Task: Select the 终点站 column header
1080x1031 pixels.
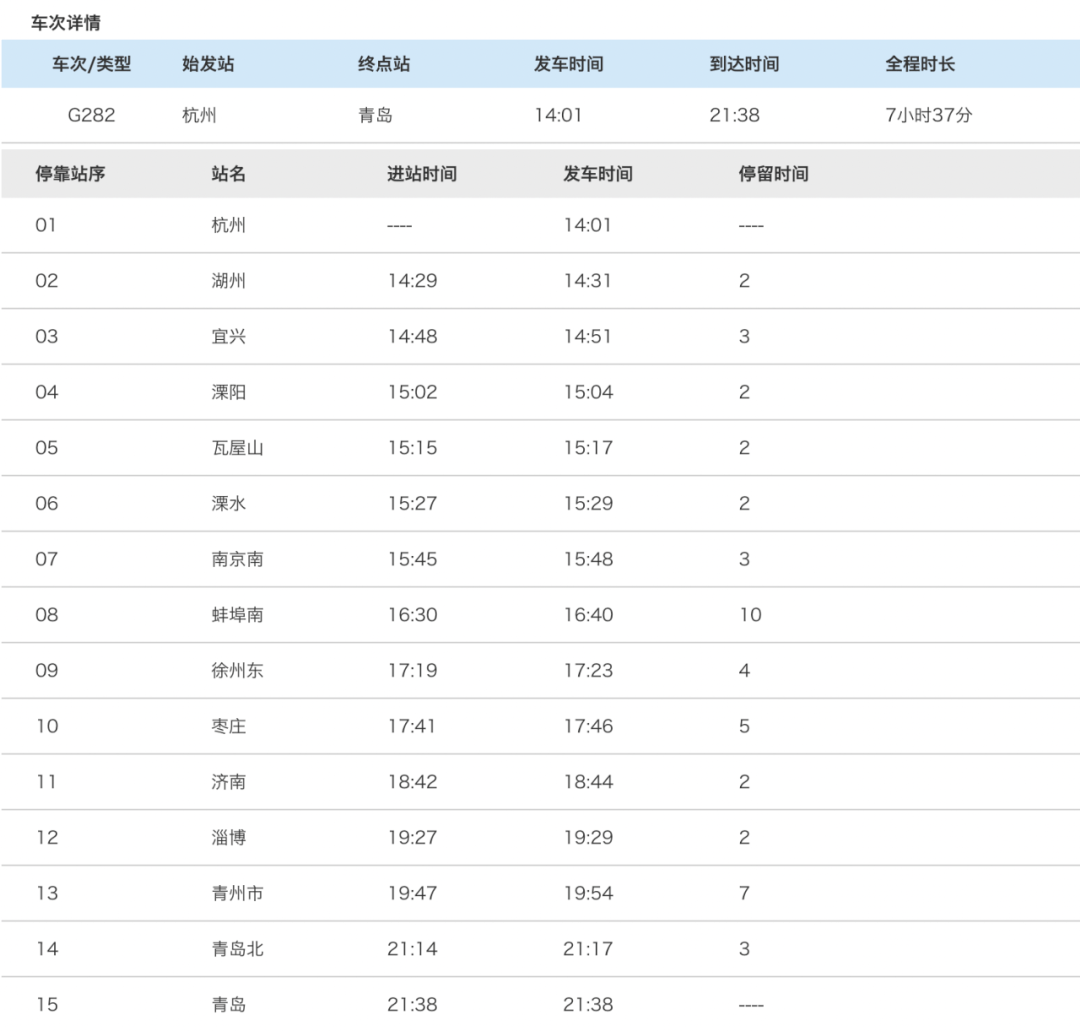Action: pos(384,64)
